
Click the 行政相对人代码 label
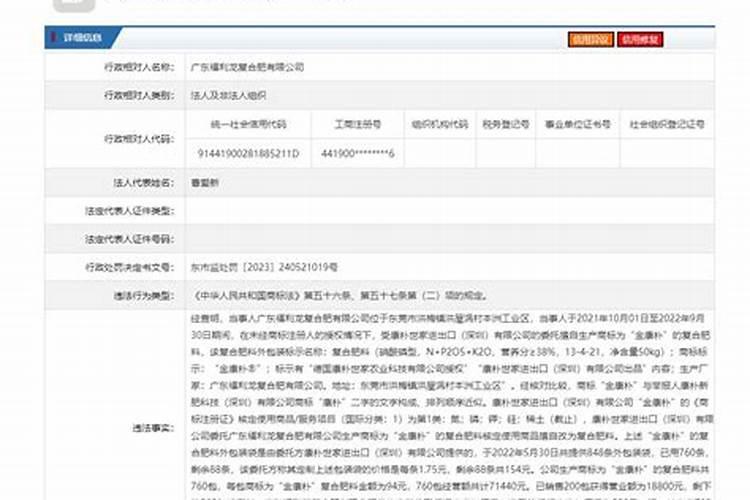coord(139,139)
